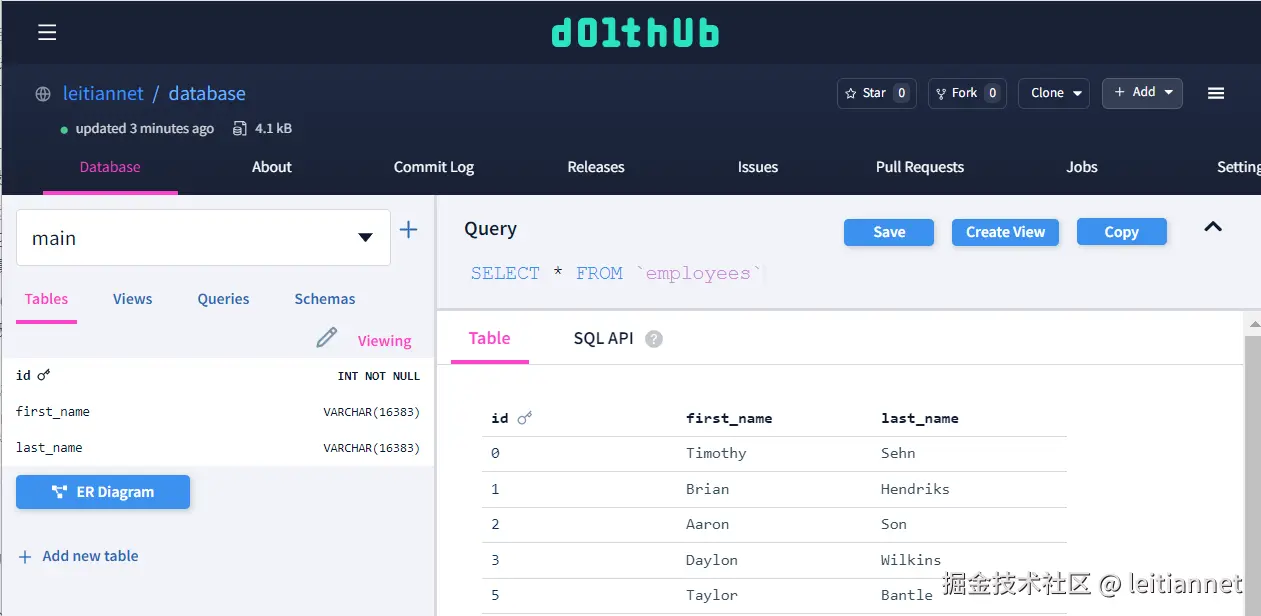This screenshot has height=616, width=1261.
Task: Switch to the Database tab
Action: (110, 167)
